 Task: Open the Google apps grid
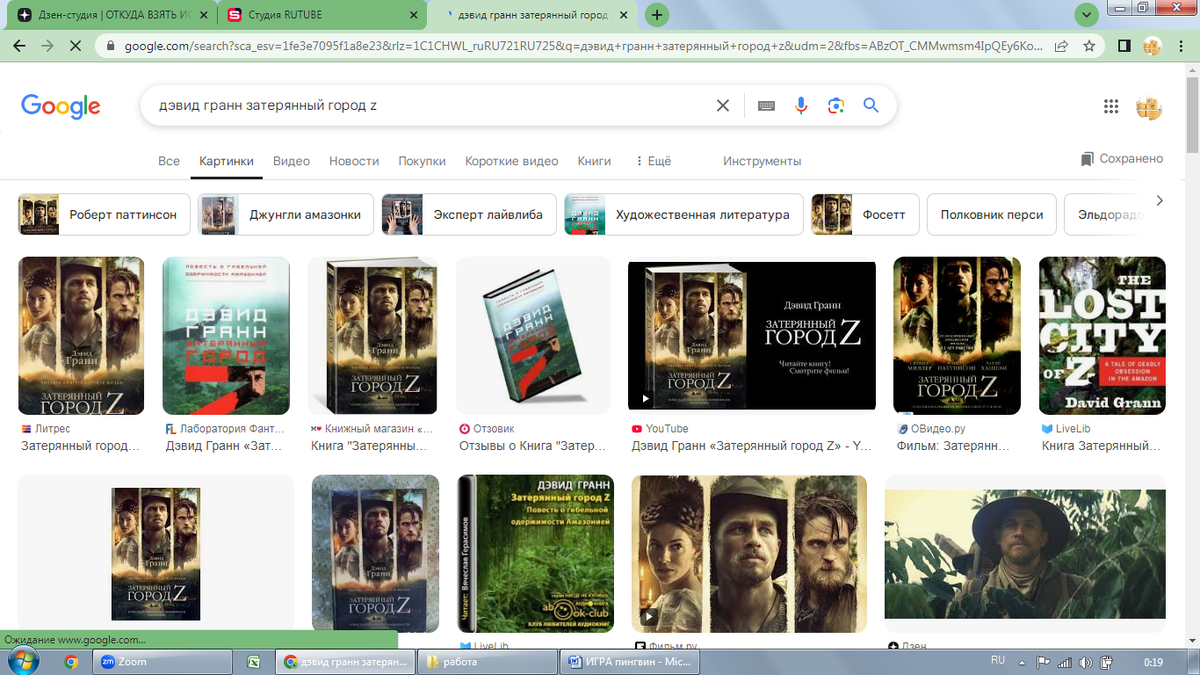click(x=1111, y=107)
